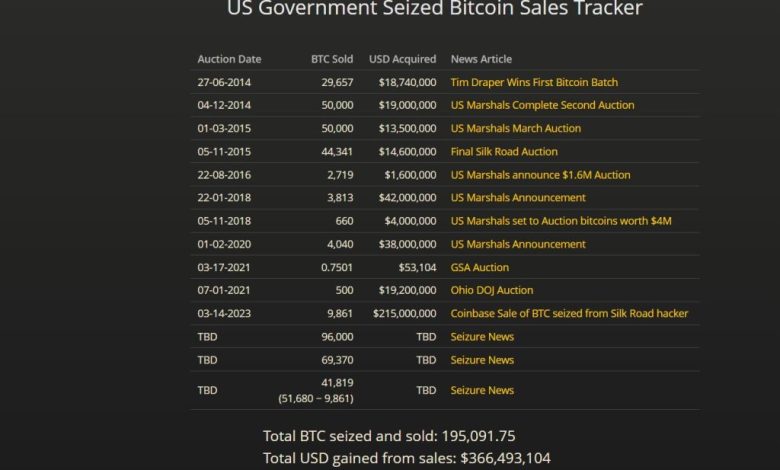The width and height of the screenshot is (780, 470).
Task: Click the BTC Sold column header
Action: (x=332, y=59)
